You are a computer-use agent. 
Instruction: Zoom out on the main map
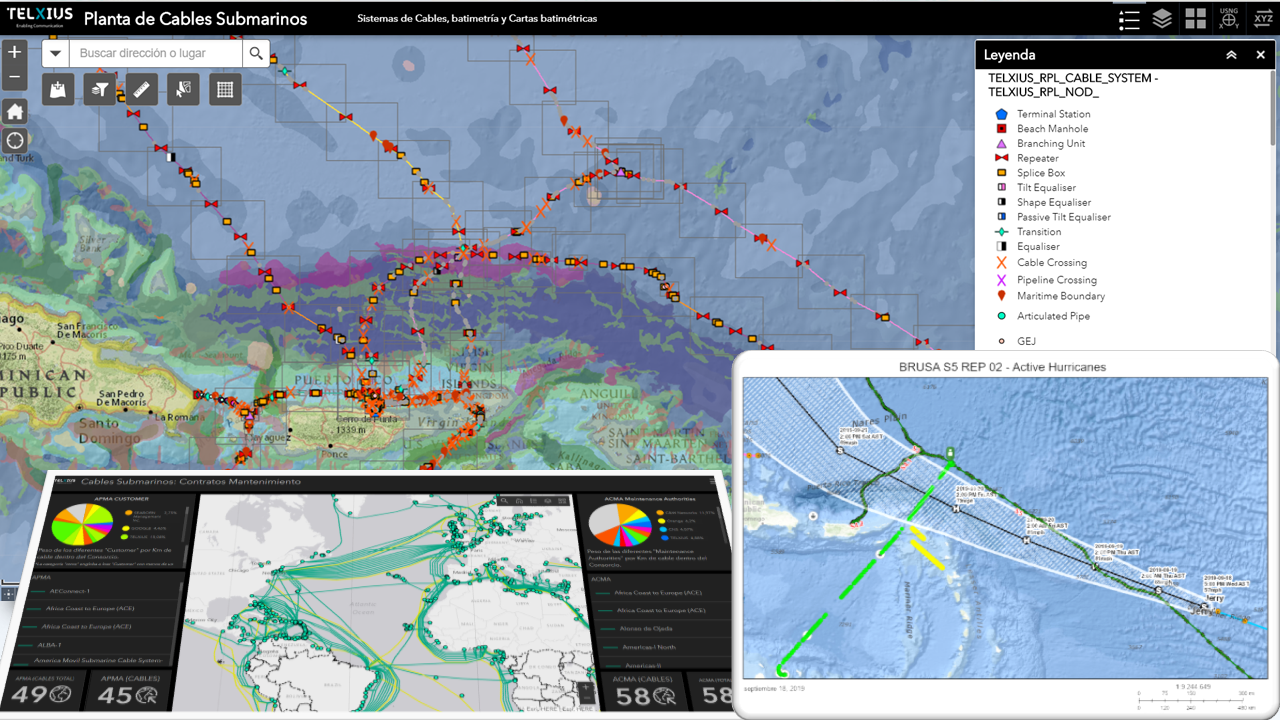pyautogui.click(x=14, y=76)
